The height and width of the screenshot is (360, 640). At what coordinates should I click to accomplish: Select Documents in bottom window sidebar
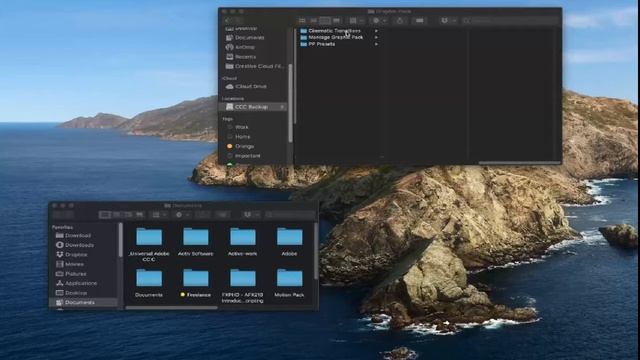point(85,302)
